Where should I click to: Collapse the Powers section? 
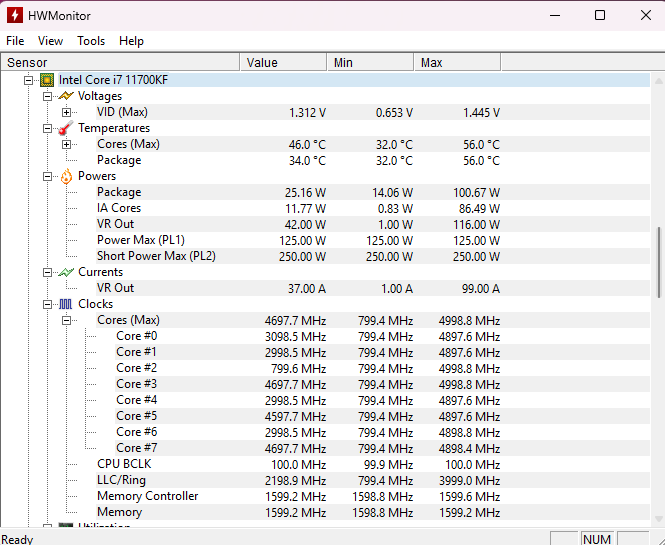48,176
